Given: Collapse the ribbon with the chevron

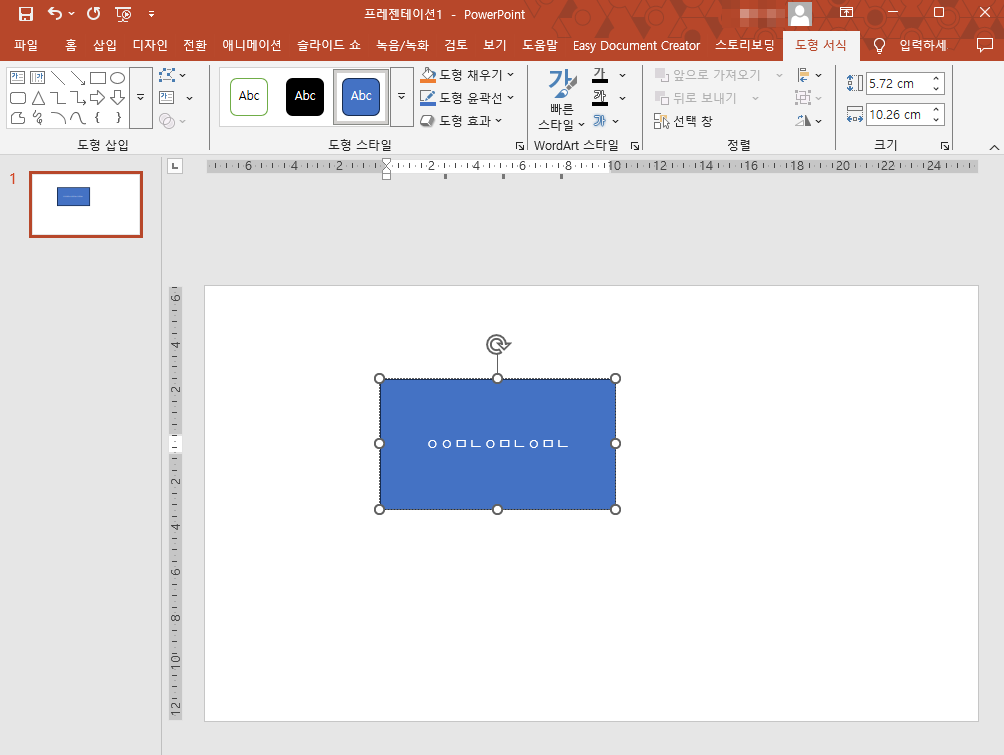Looking at the screenshot, I should 994,147.
